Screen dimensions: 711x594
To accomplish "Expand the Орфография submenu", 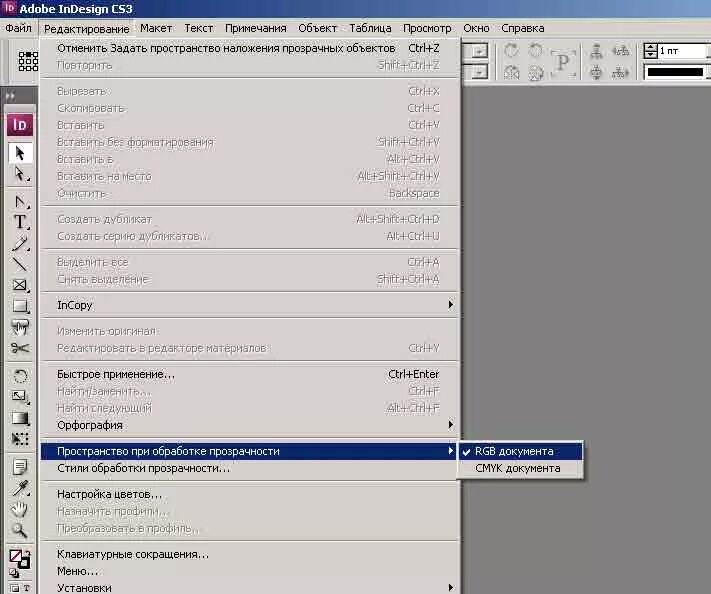I will [250, 425].
